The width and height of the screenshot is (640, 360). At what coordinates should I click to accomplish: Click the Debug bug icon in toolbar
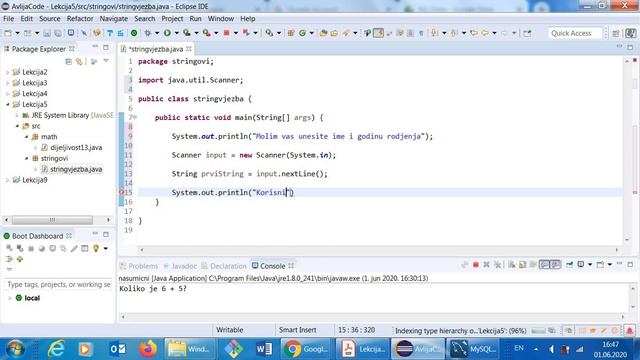147,33
